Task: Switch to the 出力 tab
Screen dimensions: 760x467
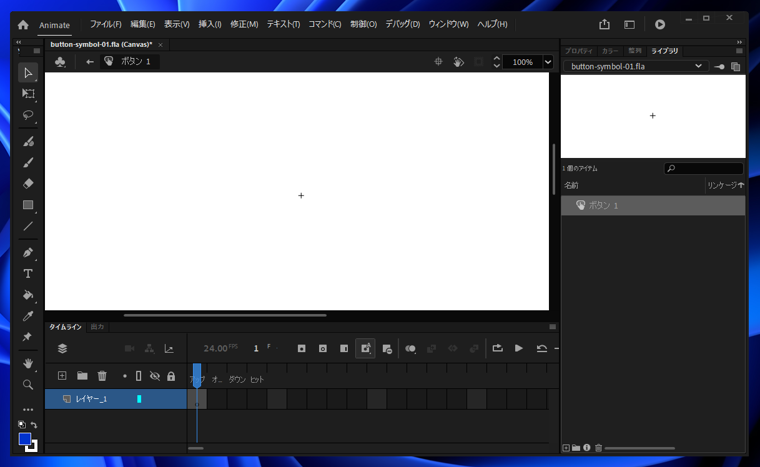Action: (97, 327)
